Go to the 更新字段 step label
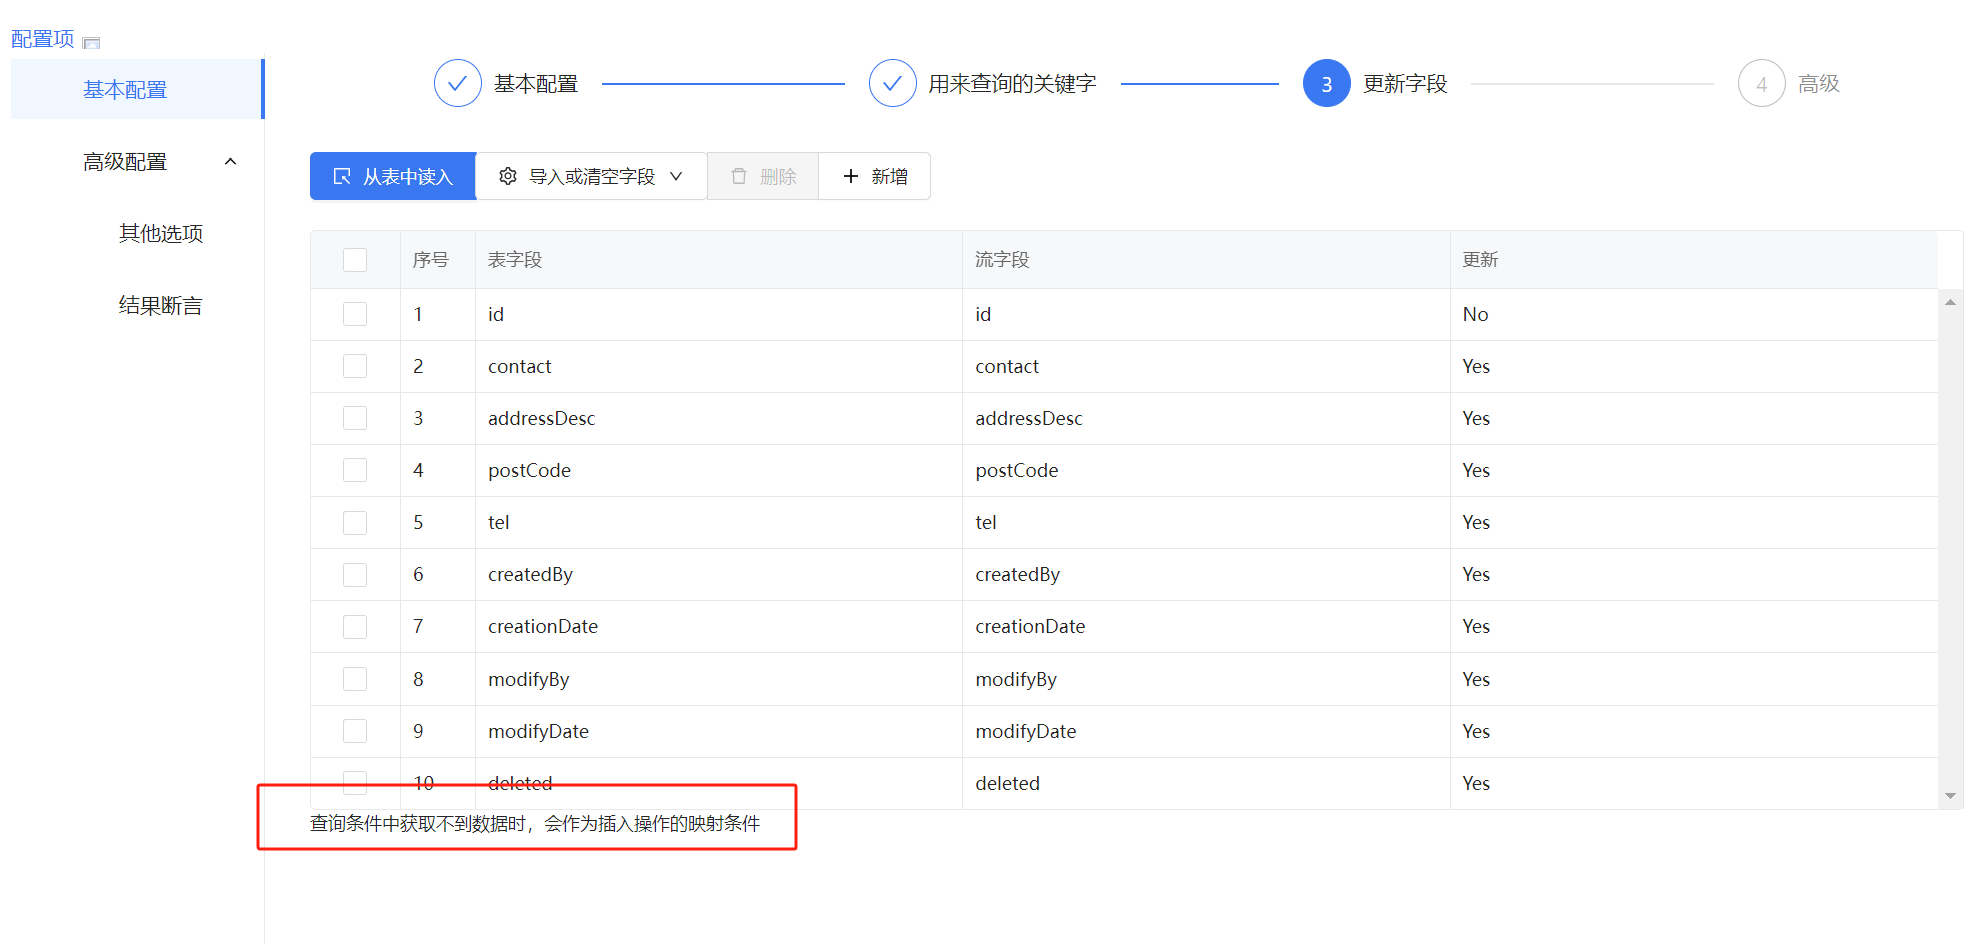Image resolution: width=1985 pixels, height=944 pixels. [1405, 84]
